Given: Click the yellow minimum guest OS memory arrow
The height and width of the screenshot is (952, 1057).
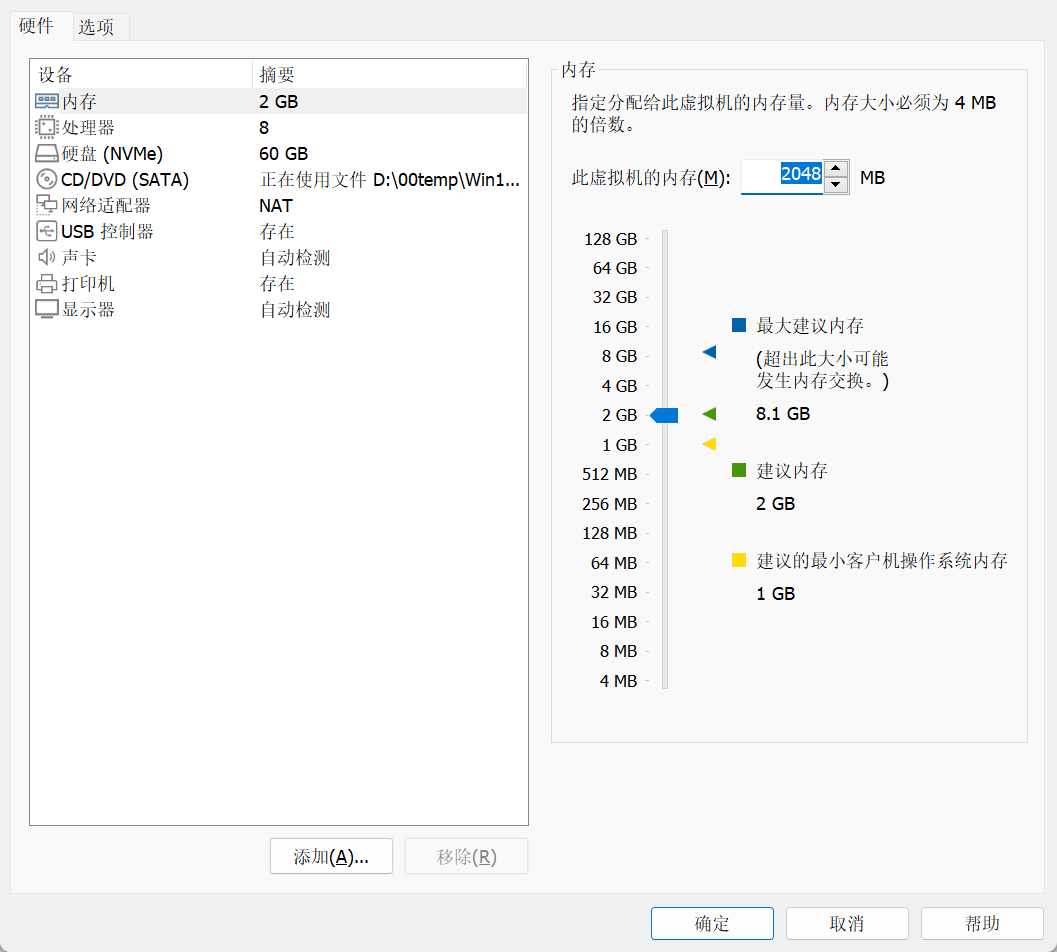Looking at the screenshot, I should [709, 444].
